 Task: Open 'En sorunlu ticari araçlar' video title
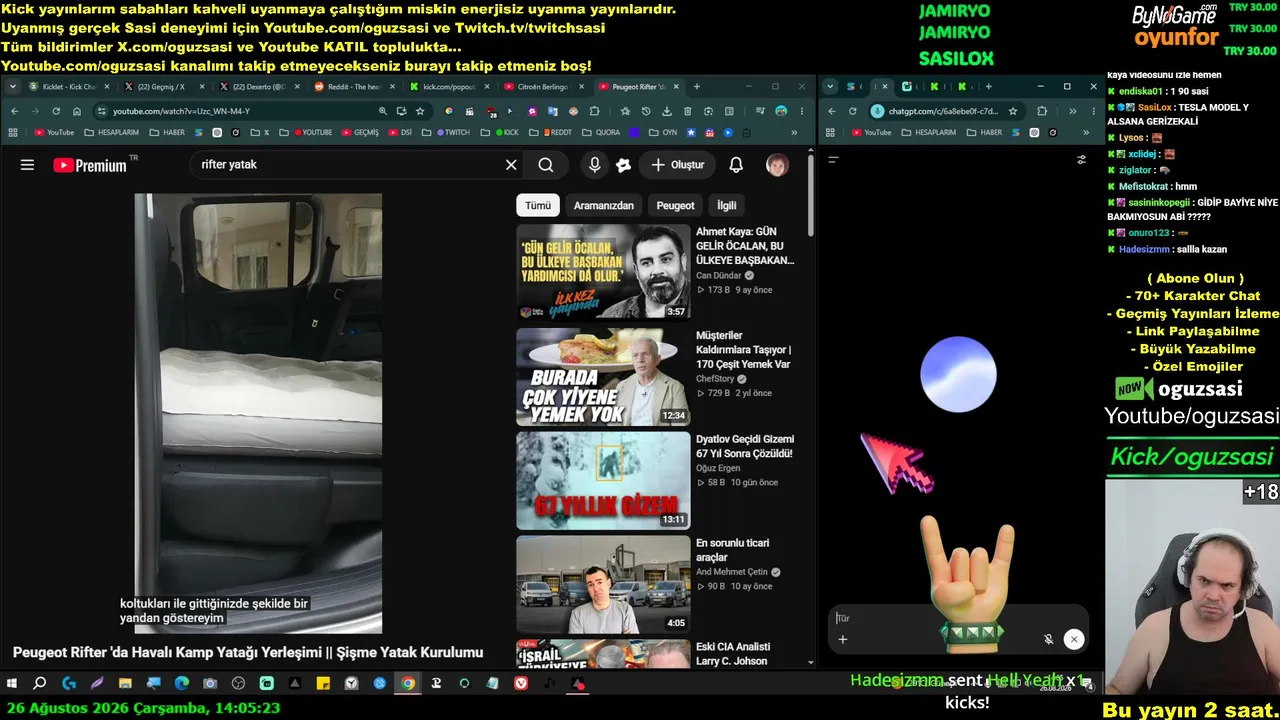point(732,550)
